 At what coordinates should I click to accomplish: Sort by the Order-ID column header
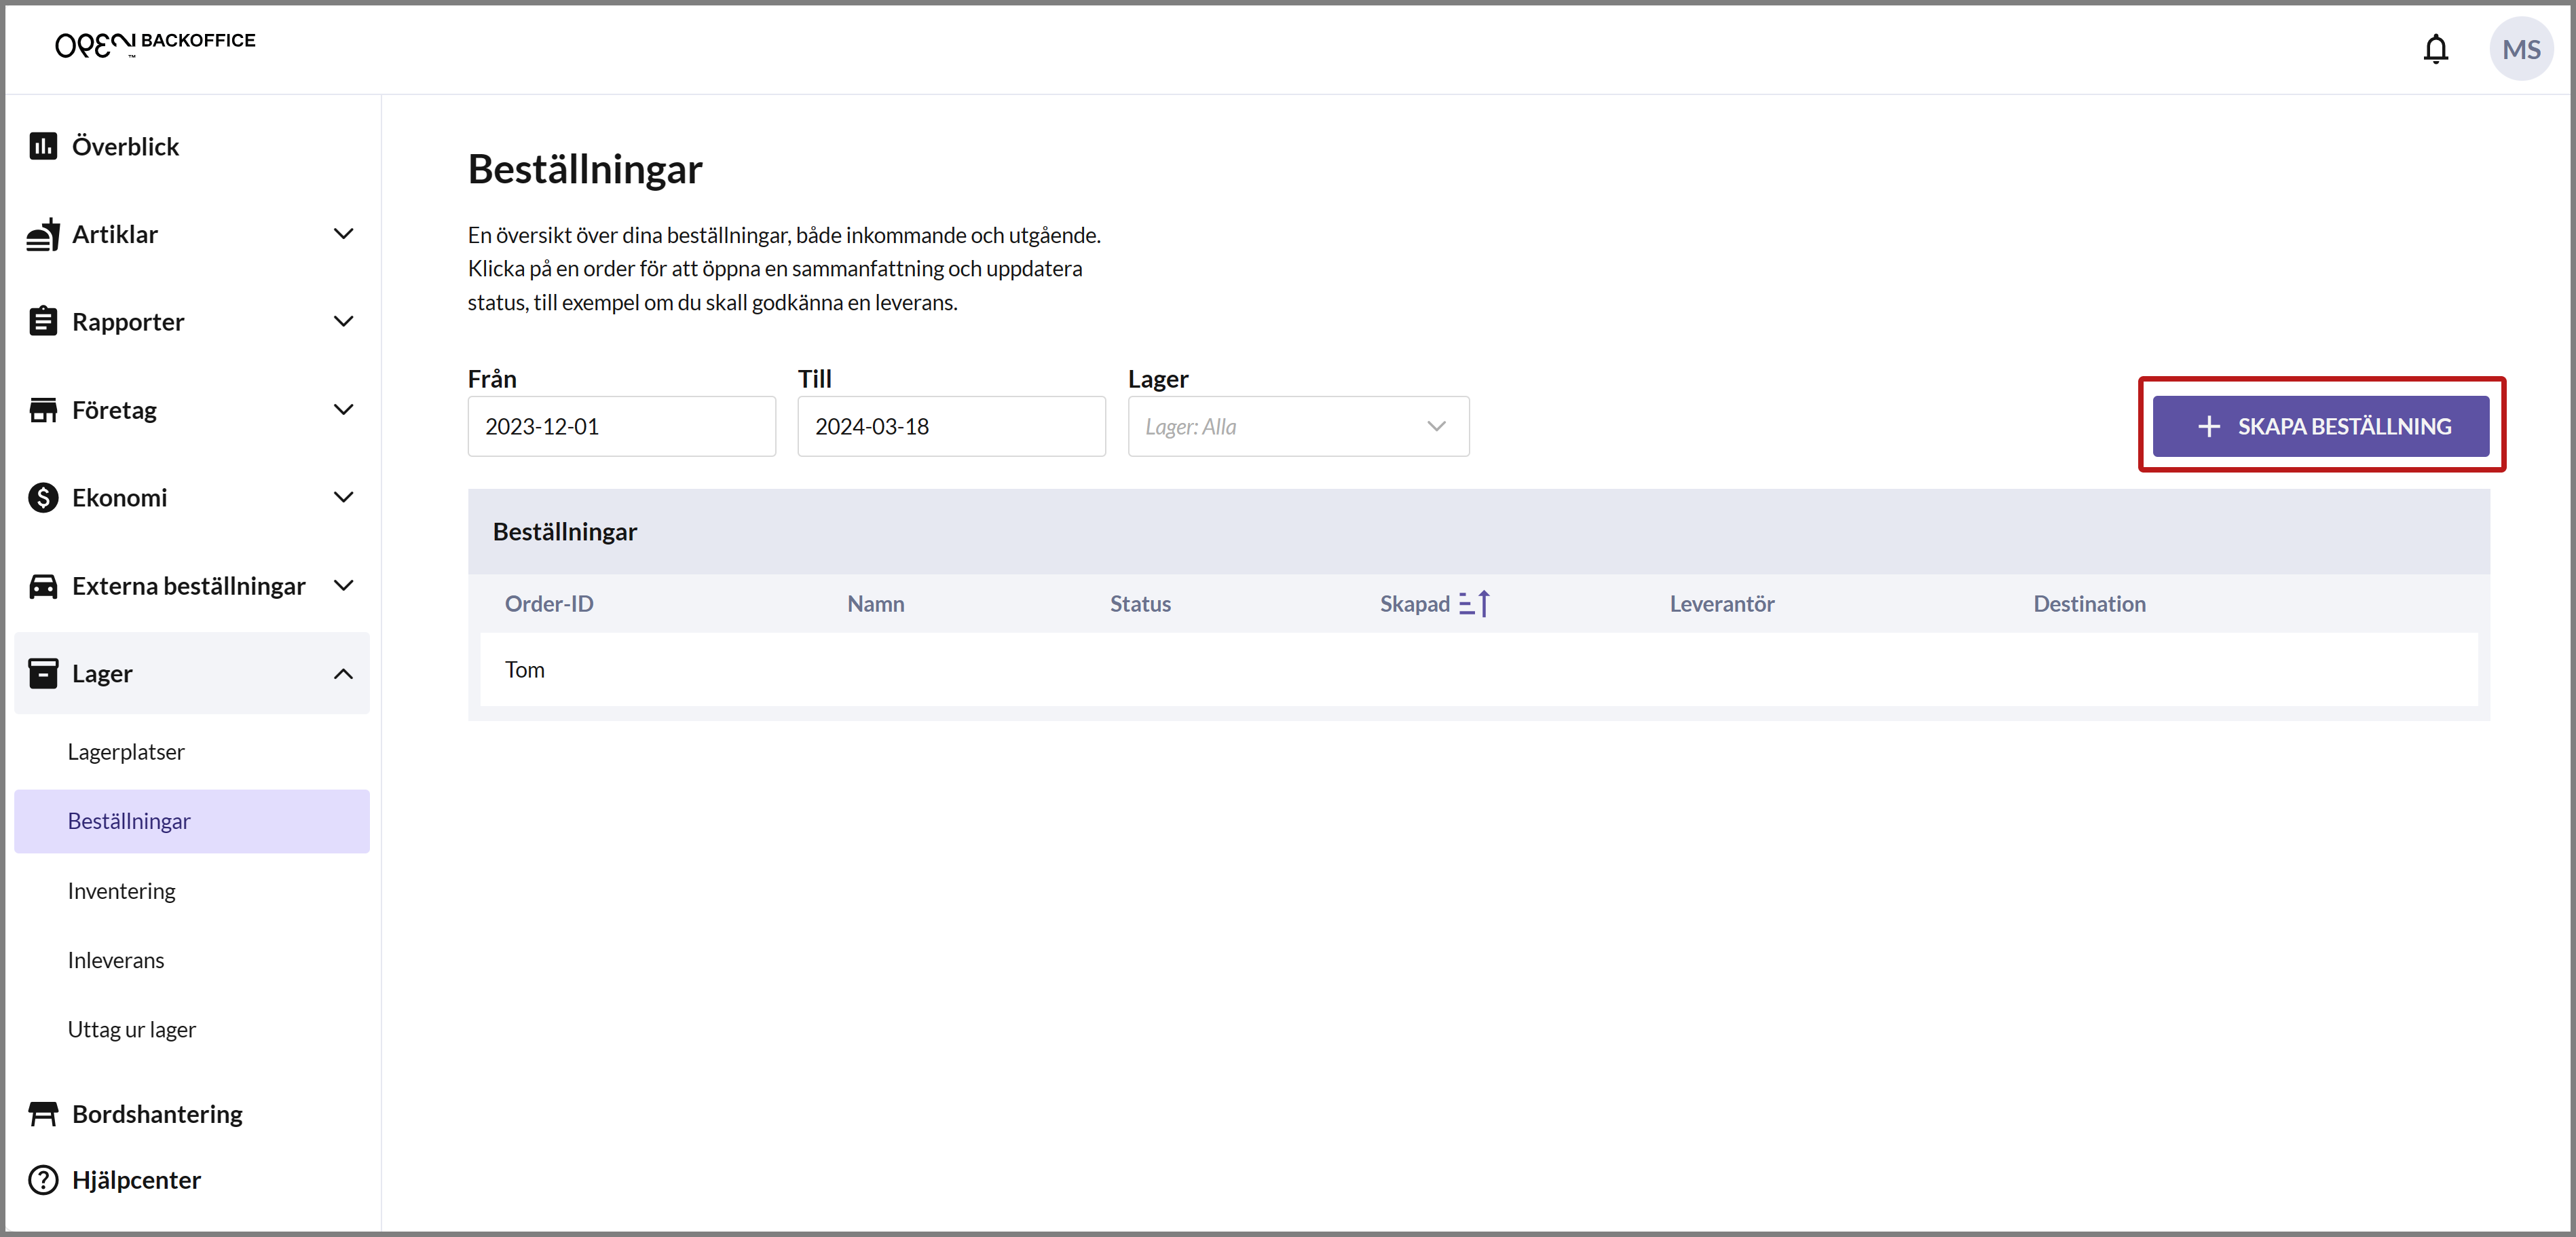(x=549, y=603)
